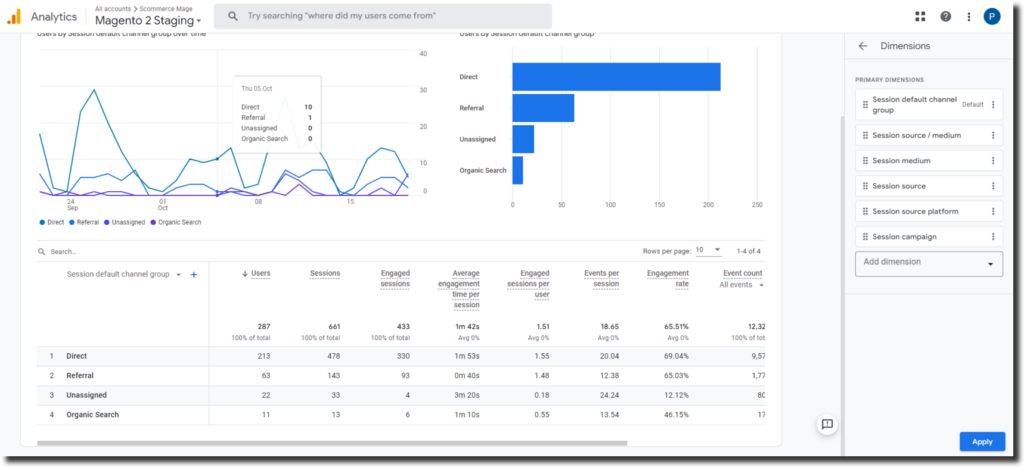Click the top search input field
This screenshot has height=467, width=1024.
(x=390, y=16)
